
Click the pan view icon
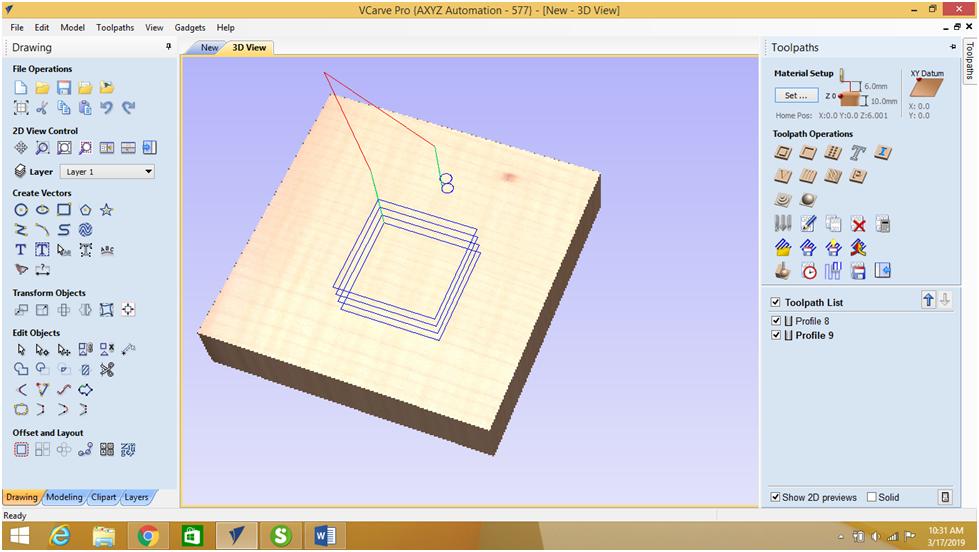(x=21, y=148)
